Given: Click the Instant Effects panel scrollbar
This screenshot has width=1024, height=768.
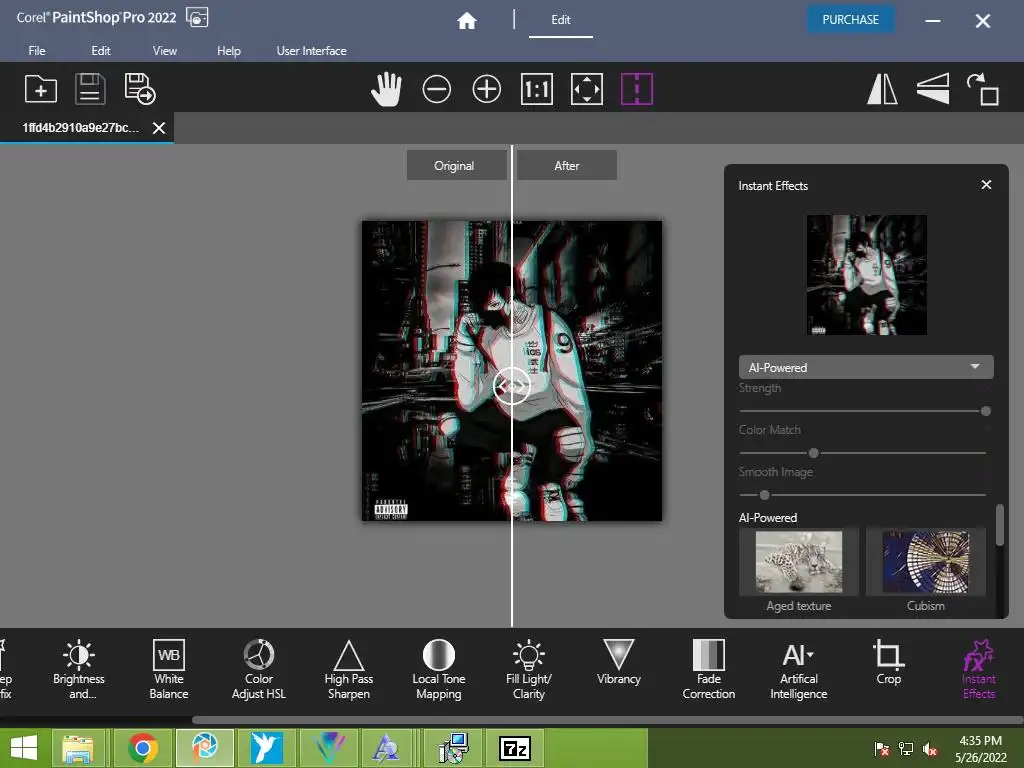Looking at the screenshot, I should coord(1000,524).
